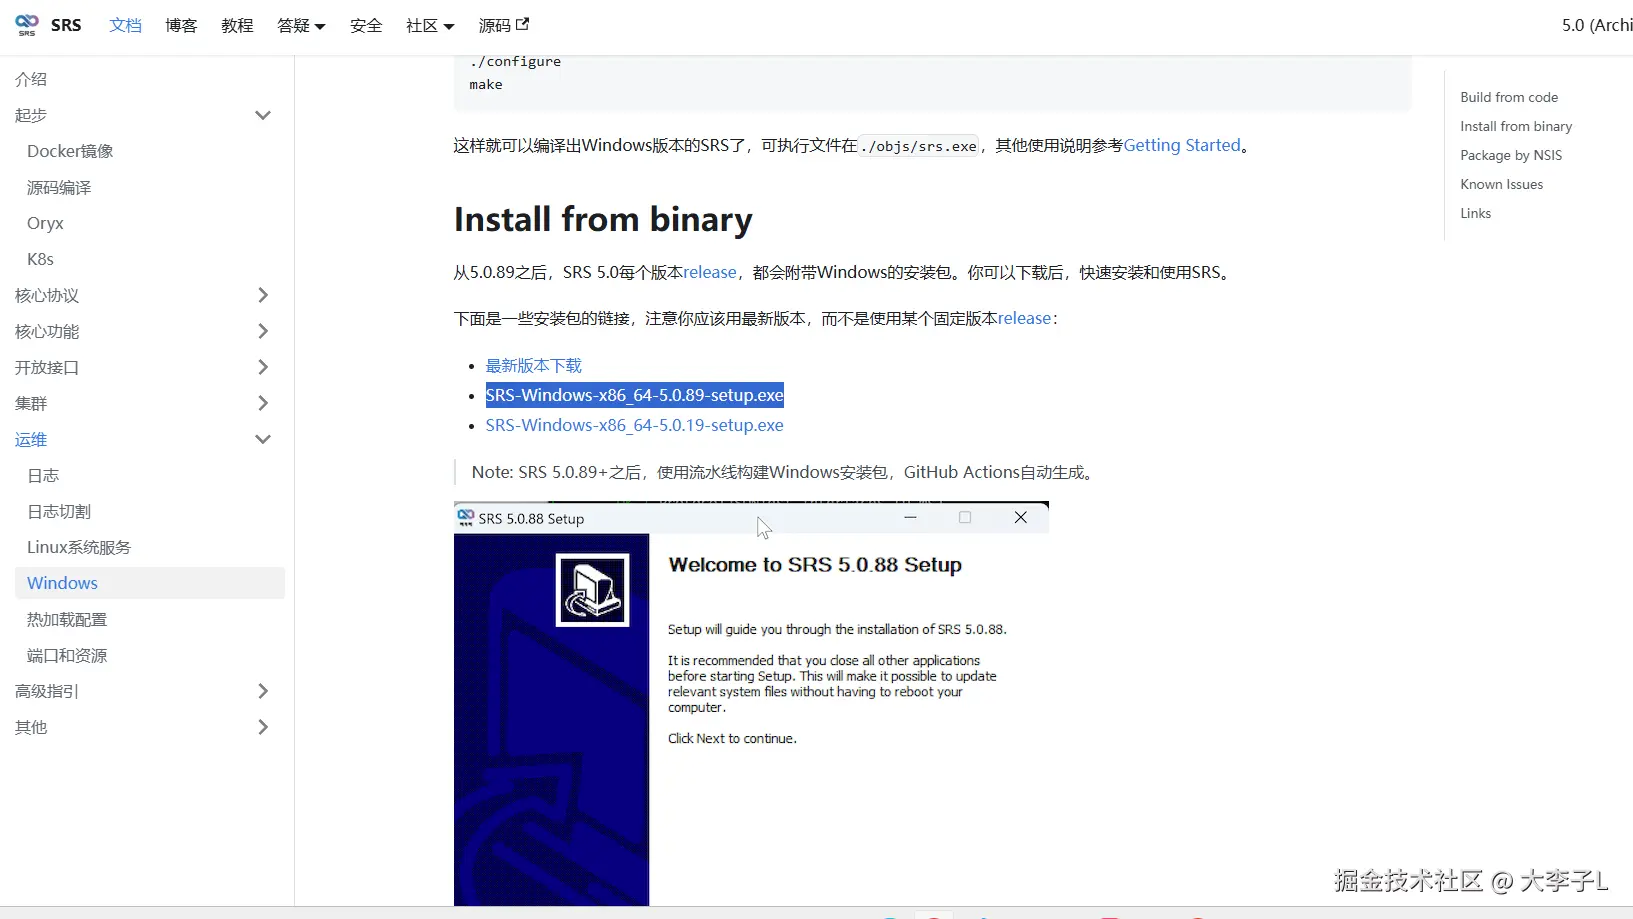The image size is (1633, 919).
Task: Jump to Links section in outline
Action: (1475, 213)
